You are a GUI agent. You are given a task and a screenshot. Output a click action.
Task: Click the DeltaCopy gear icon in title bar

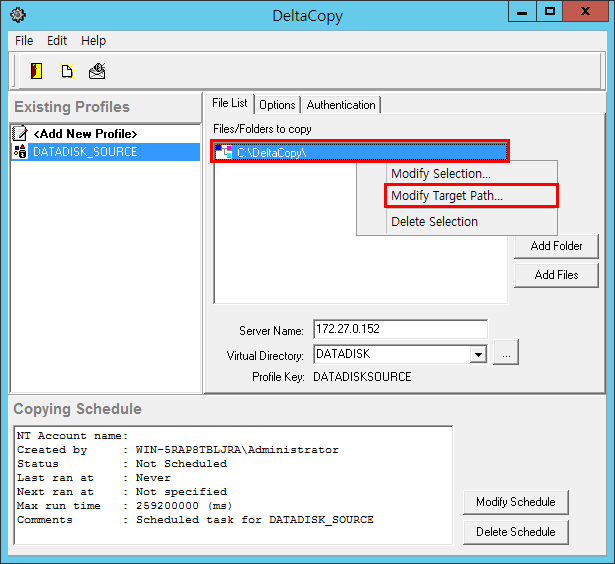tap(18, 15)
